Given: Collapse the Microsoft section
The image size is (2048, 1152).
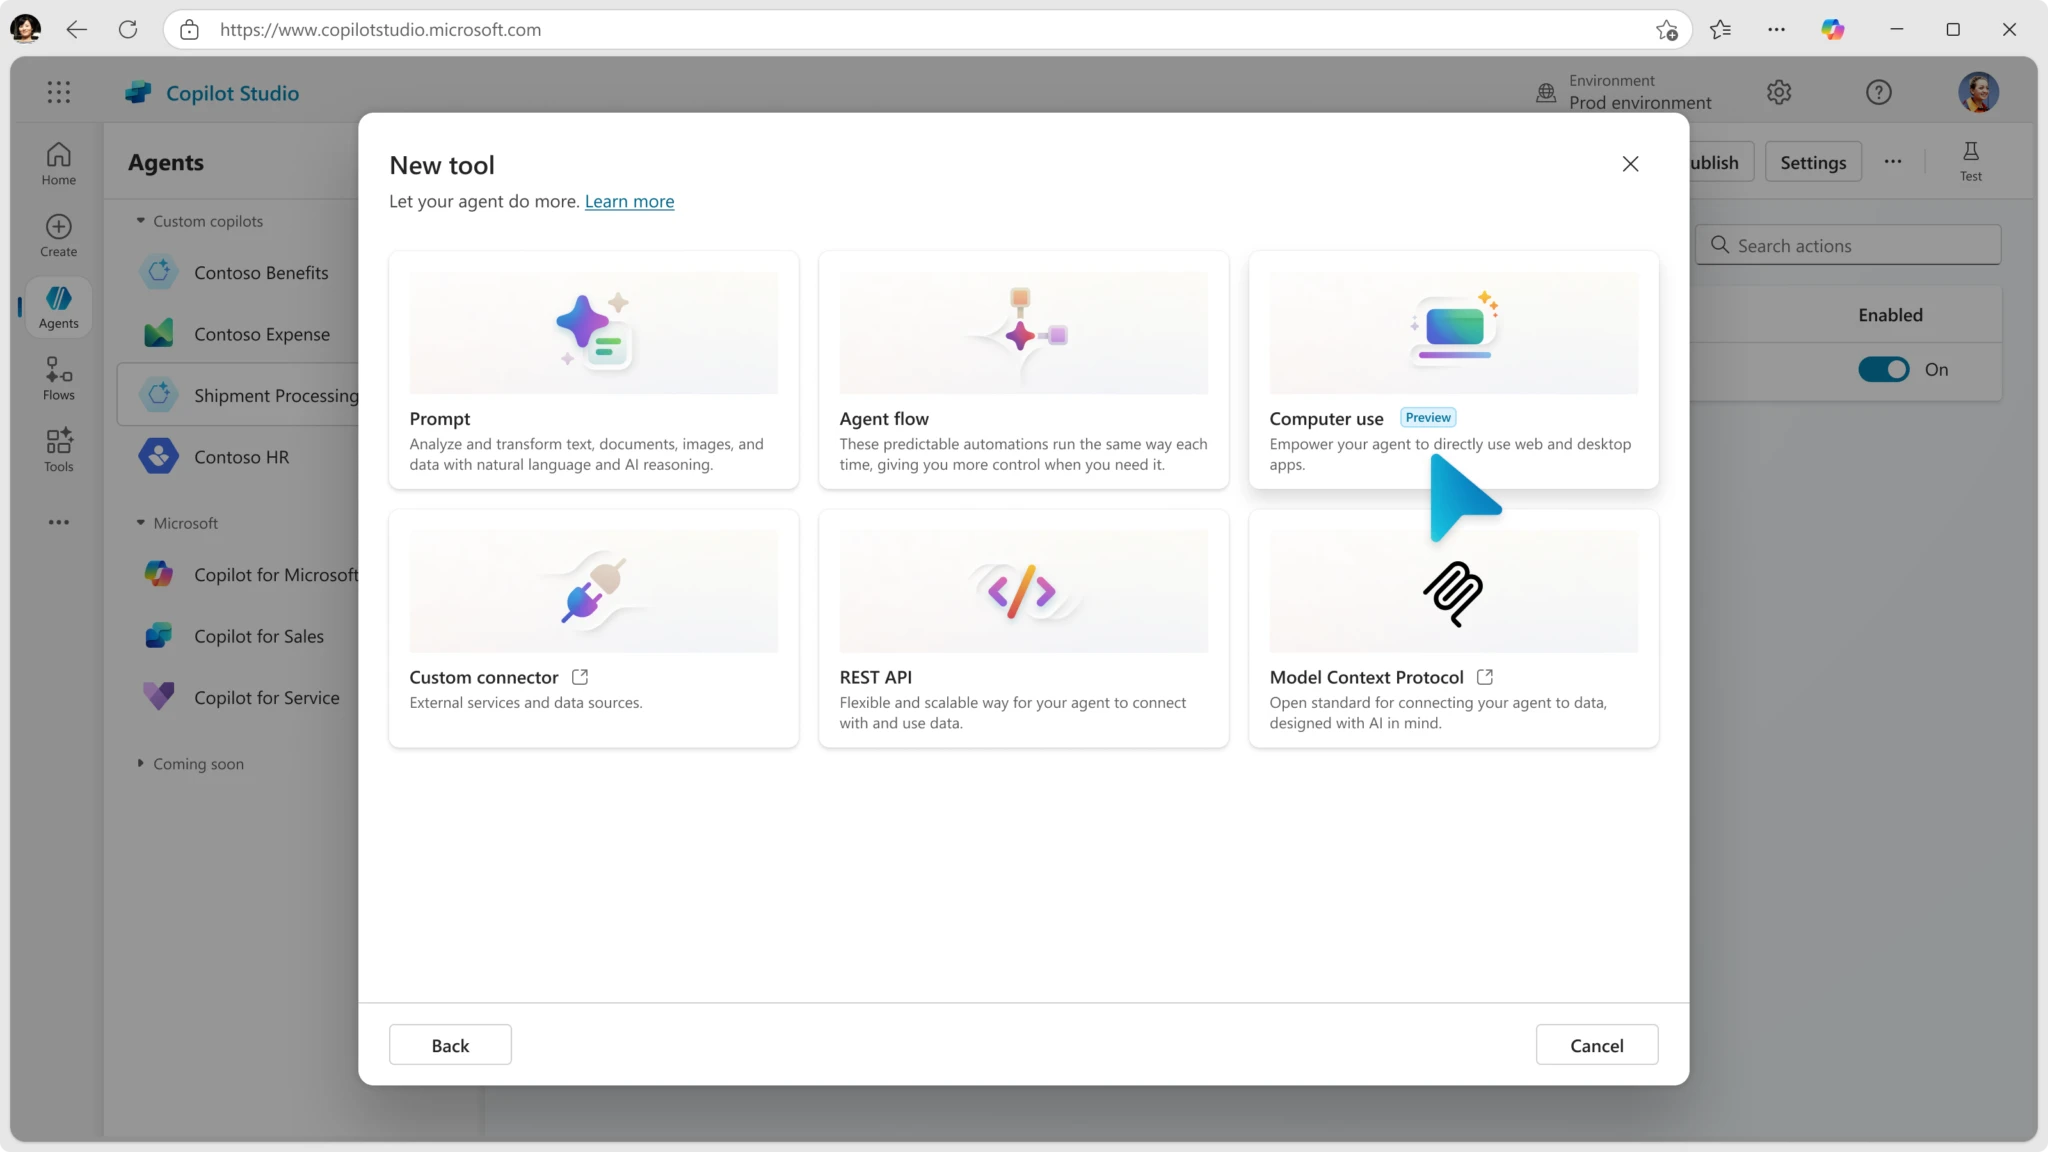Looking at the screenshot, I should pos(140,522).
